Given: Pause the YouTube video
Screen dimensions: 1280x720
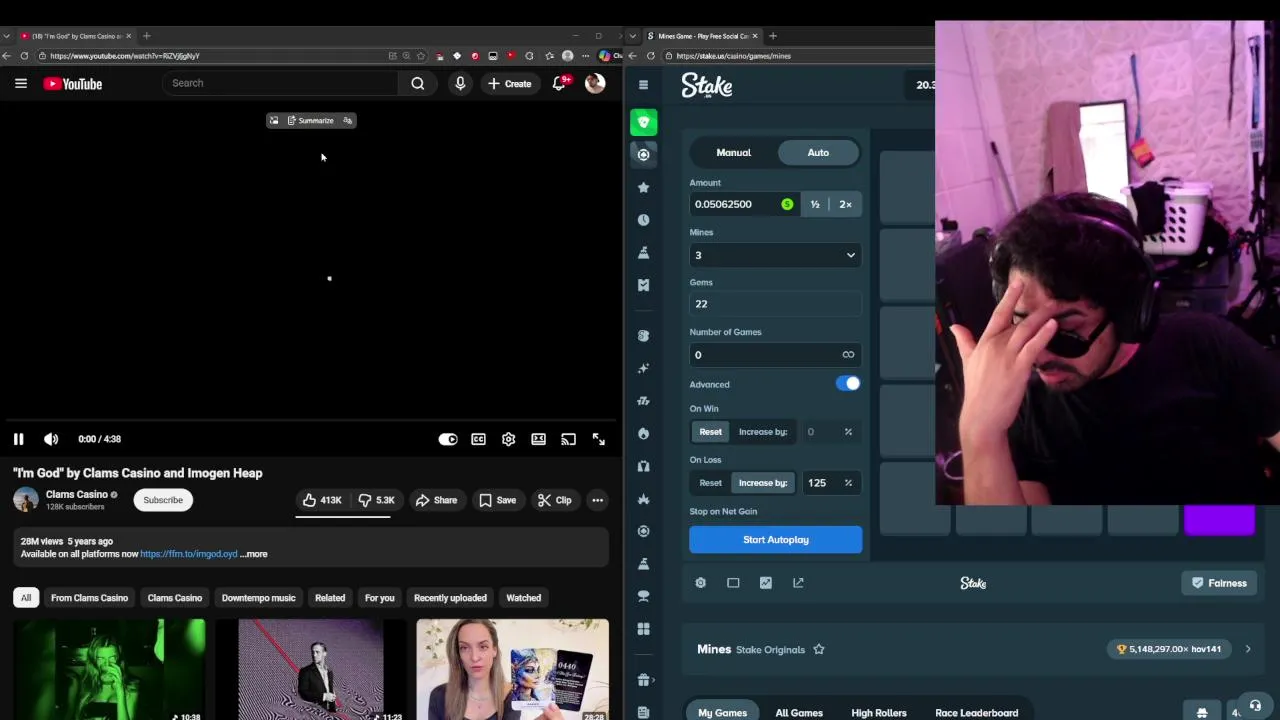Looking at the screenshot, I should click(x=18, y=439).
